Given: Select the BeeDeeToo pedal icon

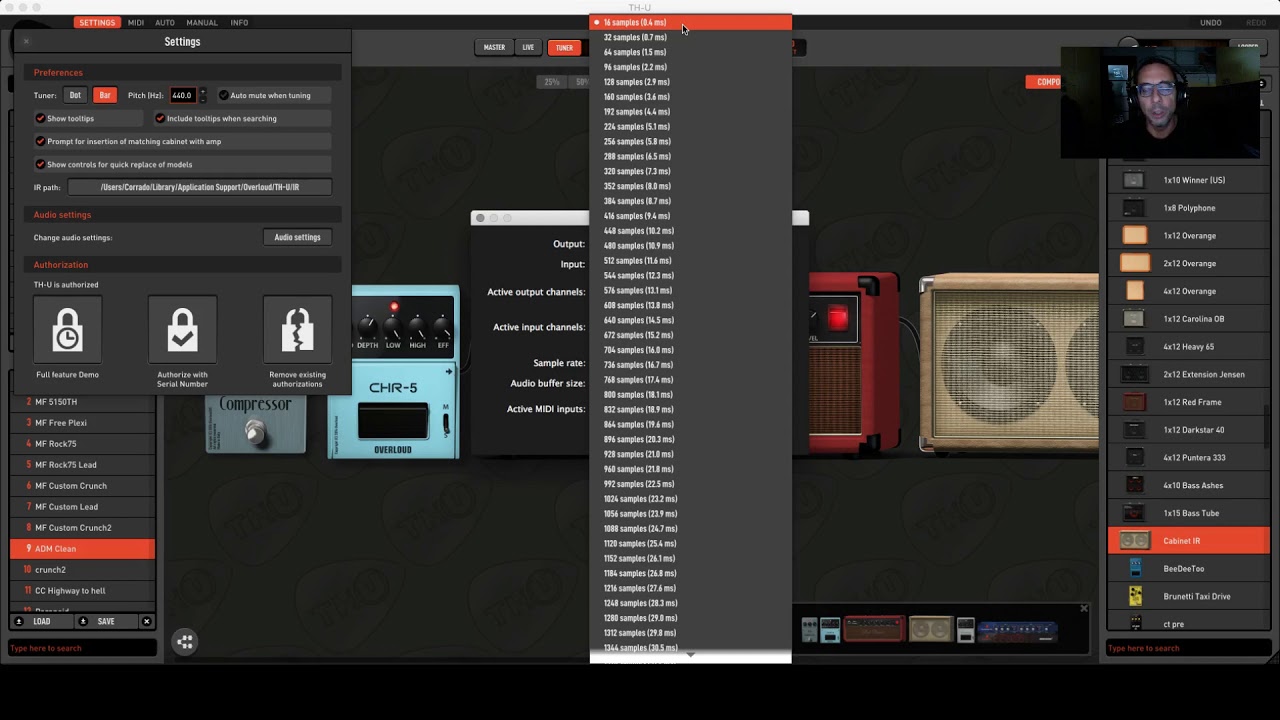Looking at the screenshot, I should [x=1135, y=568].
